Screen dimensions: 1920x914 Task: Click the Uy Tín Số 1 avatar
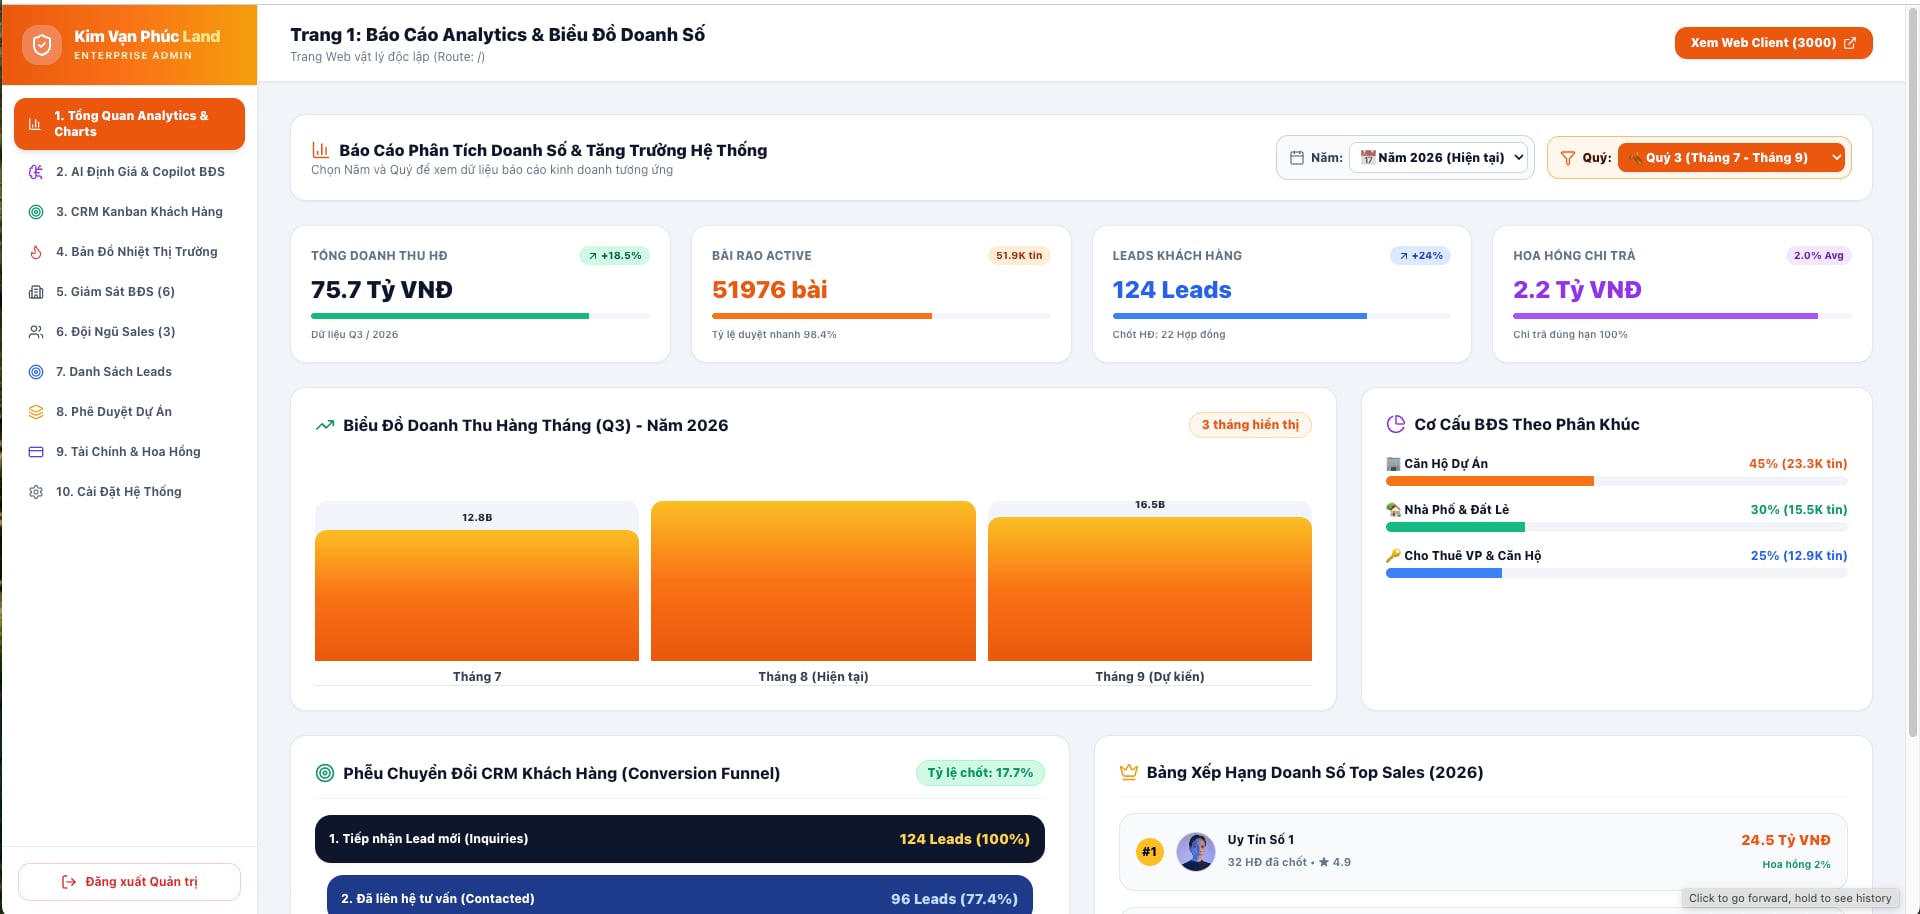point(1196,852)
